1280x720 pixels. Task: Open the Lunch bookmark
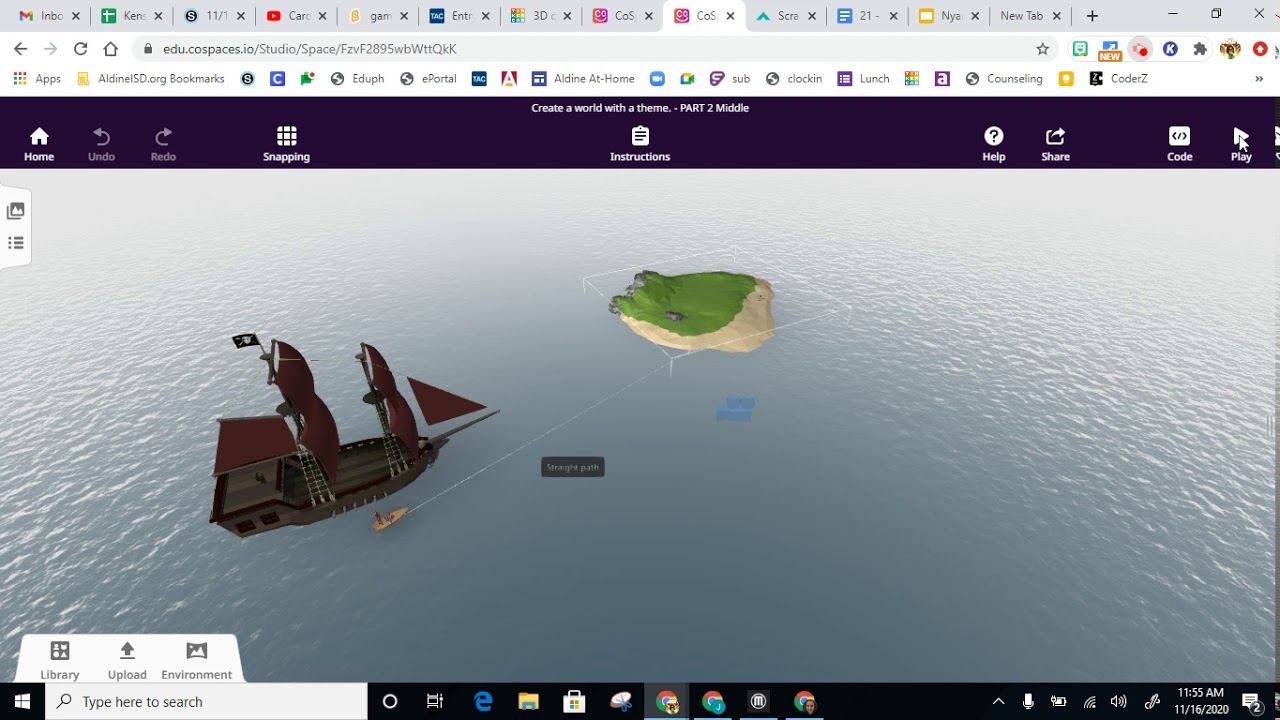click(x=864, y=79)
